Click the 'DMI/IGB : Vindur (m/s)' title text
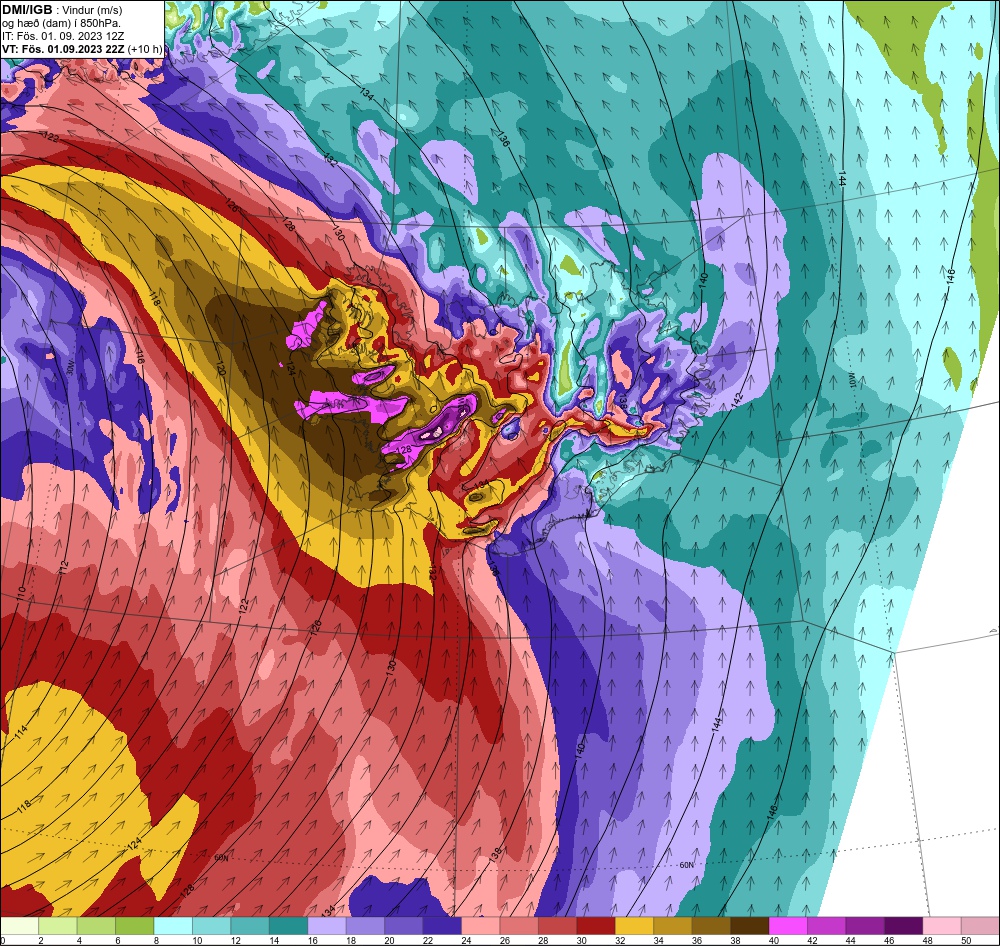Viewport: 1000px width, 946px height. 62,10
